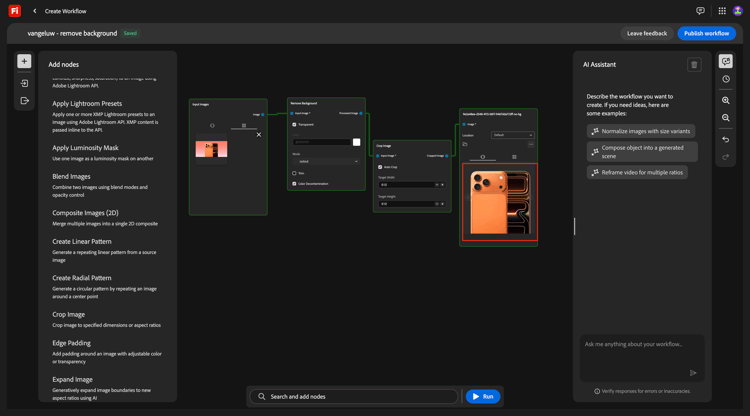
Task: Open the Location dropdown set to Default
Action: [x=512, y=135]
